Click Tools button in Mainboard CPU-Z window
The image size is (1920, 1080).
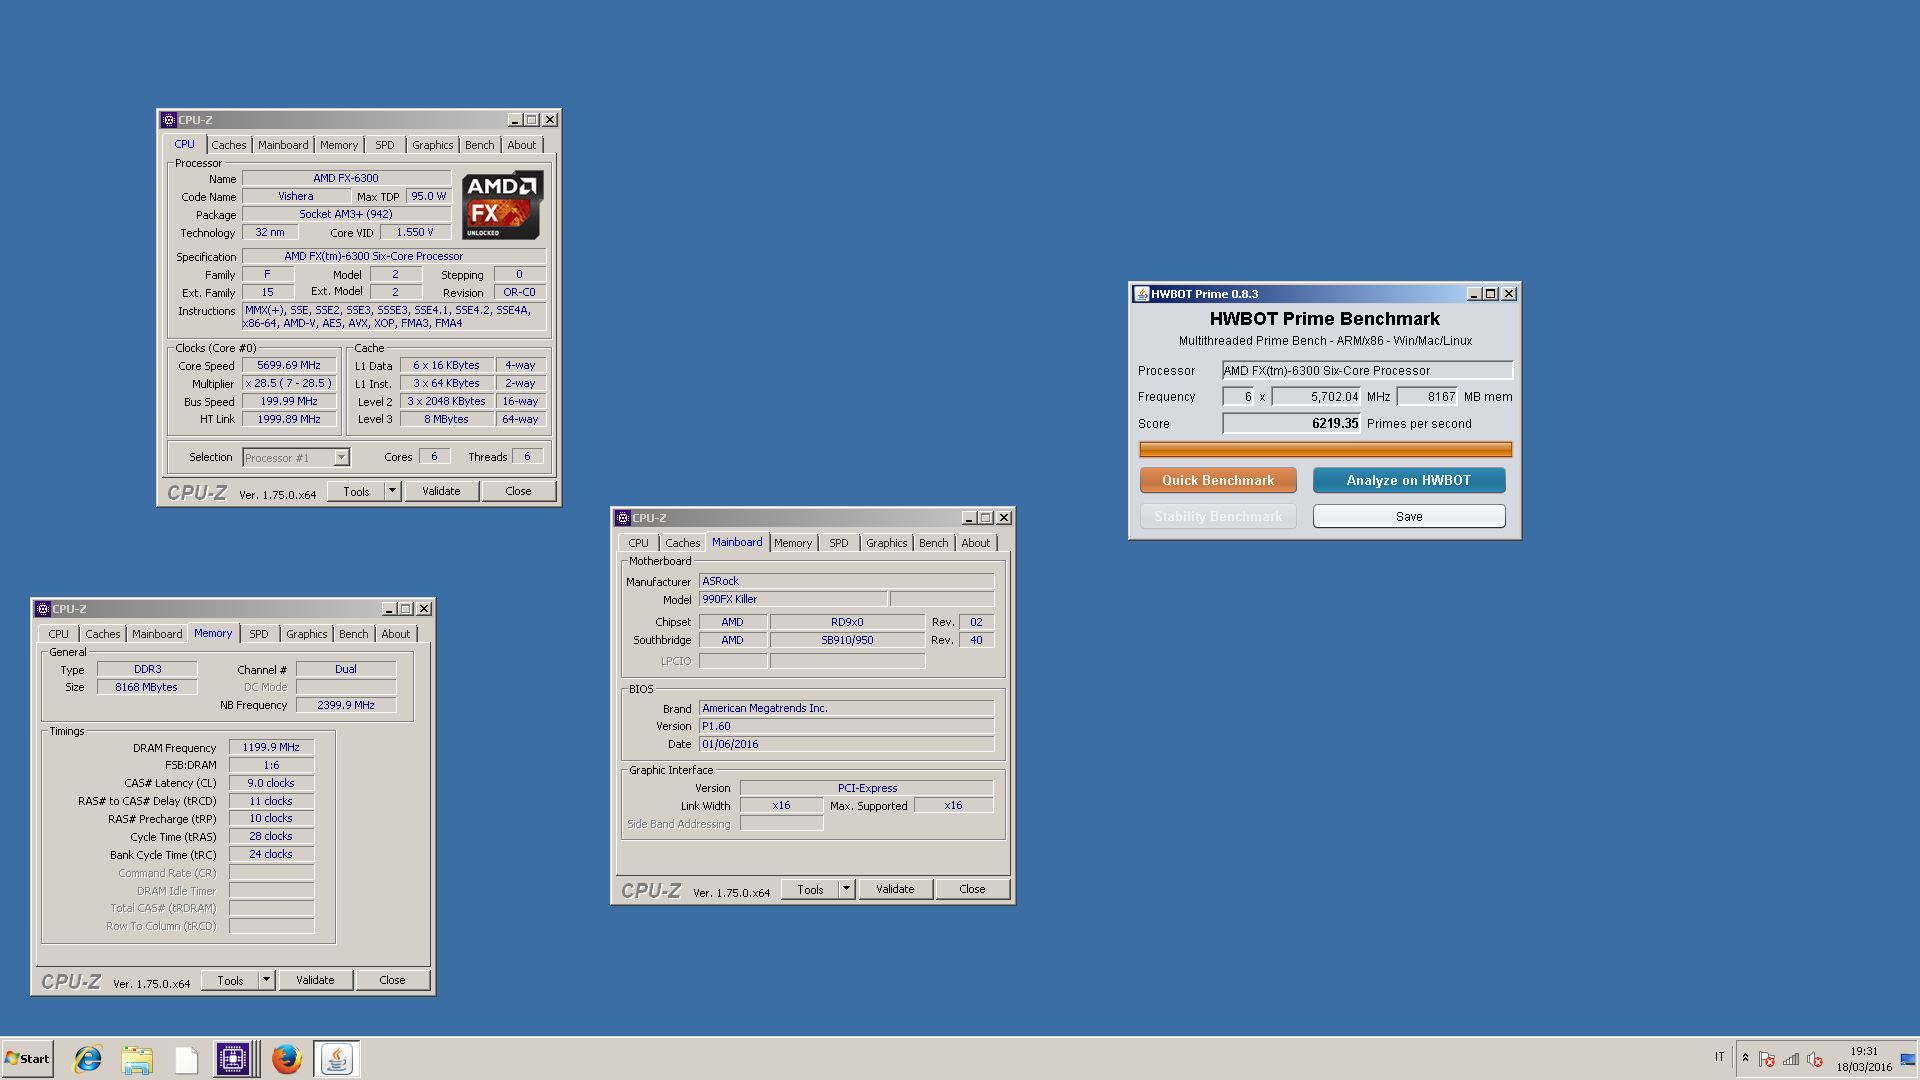(x=810, y=889)
